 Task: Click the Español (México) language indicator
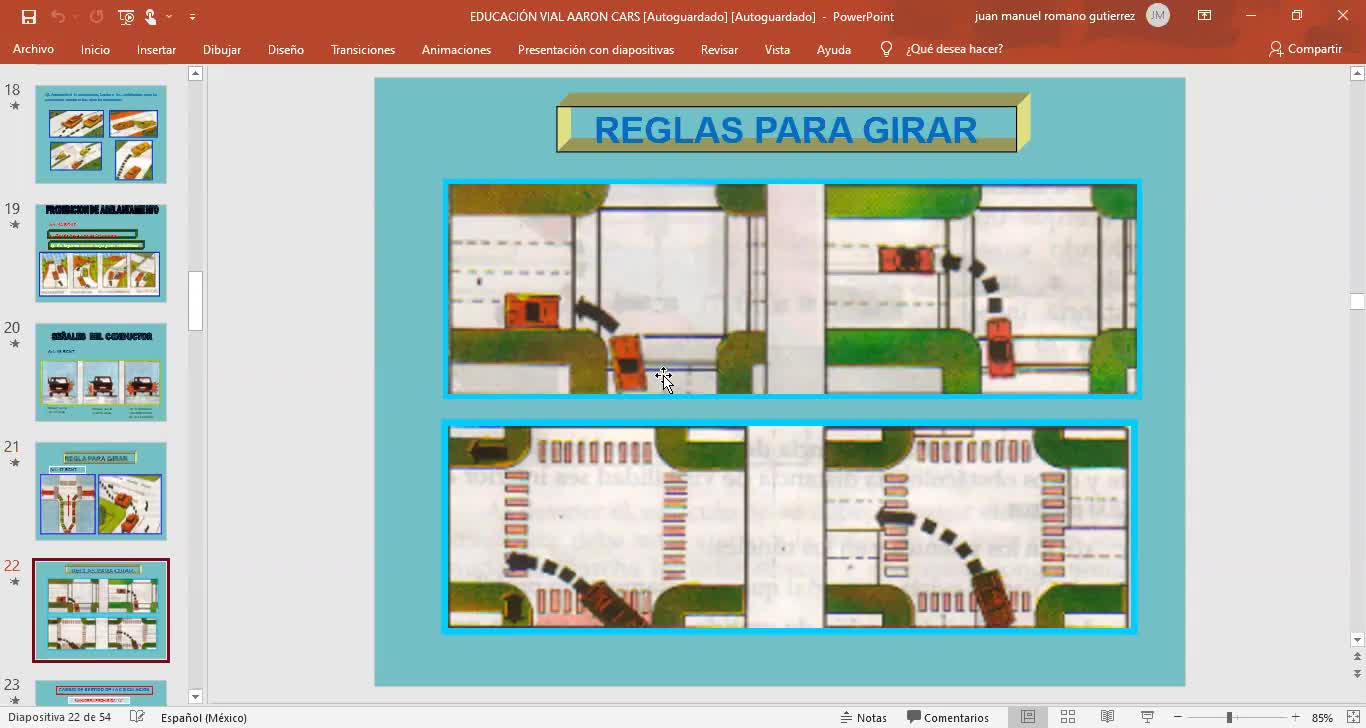tap(204, 717)
